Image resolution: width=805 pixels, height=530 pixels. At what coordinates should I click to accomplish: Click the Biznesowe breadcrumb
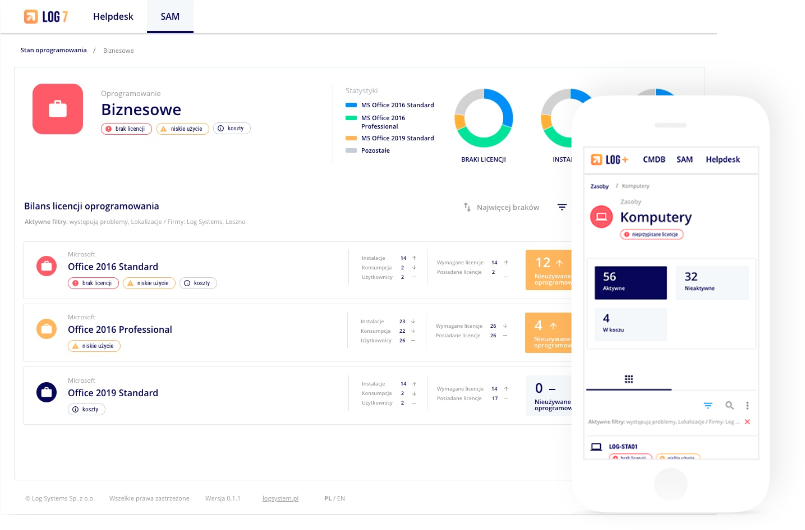(119, 50)
